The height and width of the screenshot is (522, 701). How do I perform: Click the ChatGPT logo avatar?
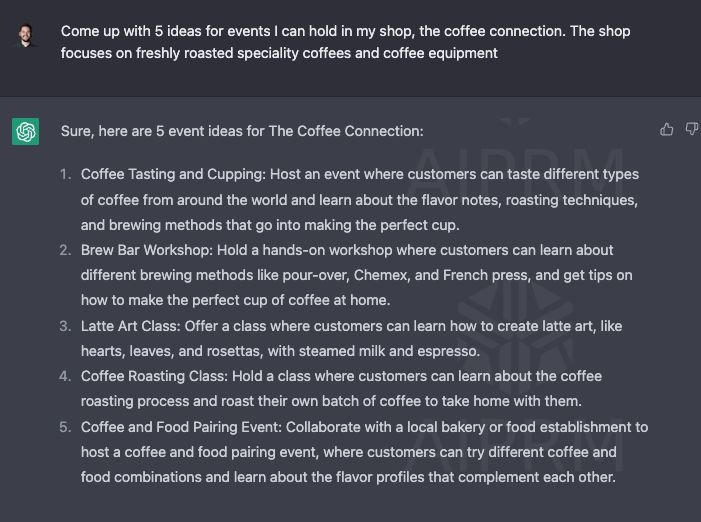coord(26,131)
